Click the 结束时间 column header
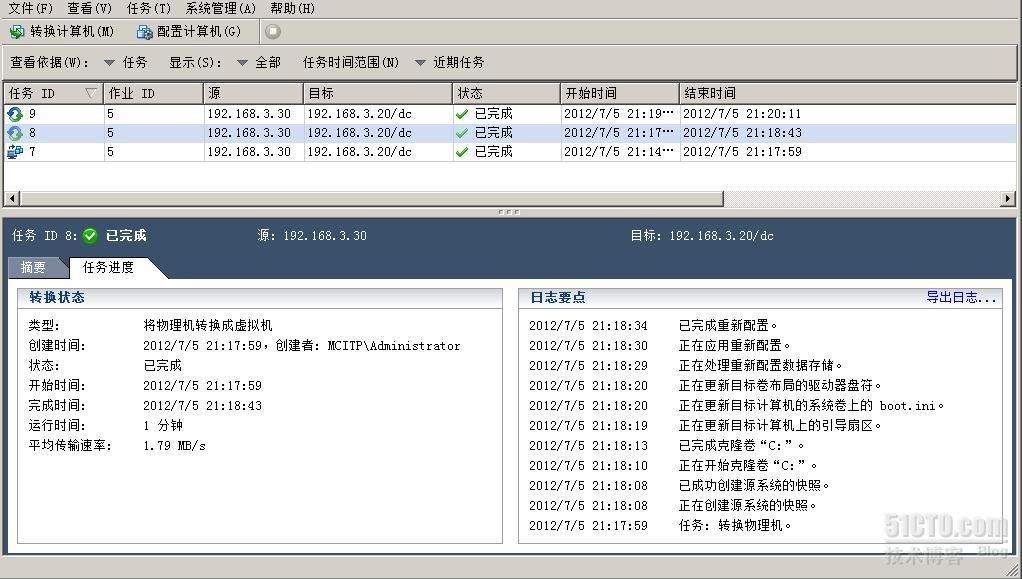Image resolution: width=1022 pixels, height=579 pixels. coord(847,93)
